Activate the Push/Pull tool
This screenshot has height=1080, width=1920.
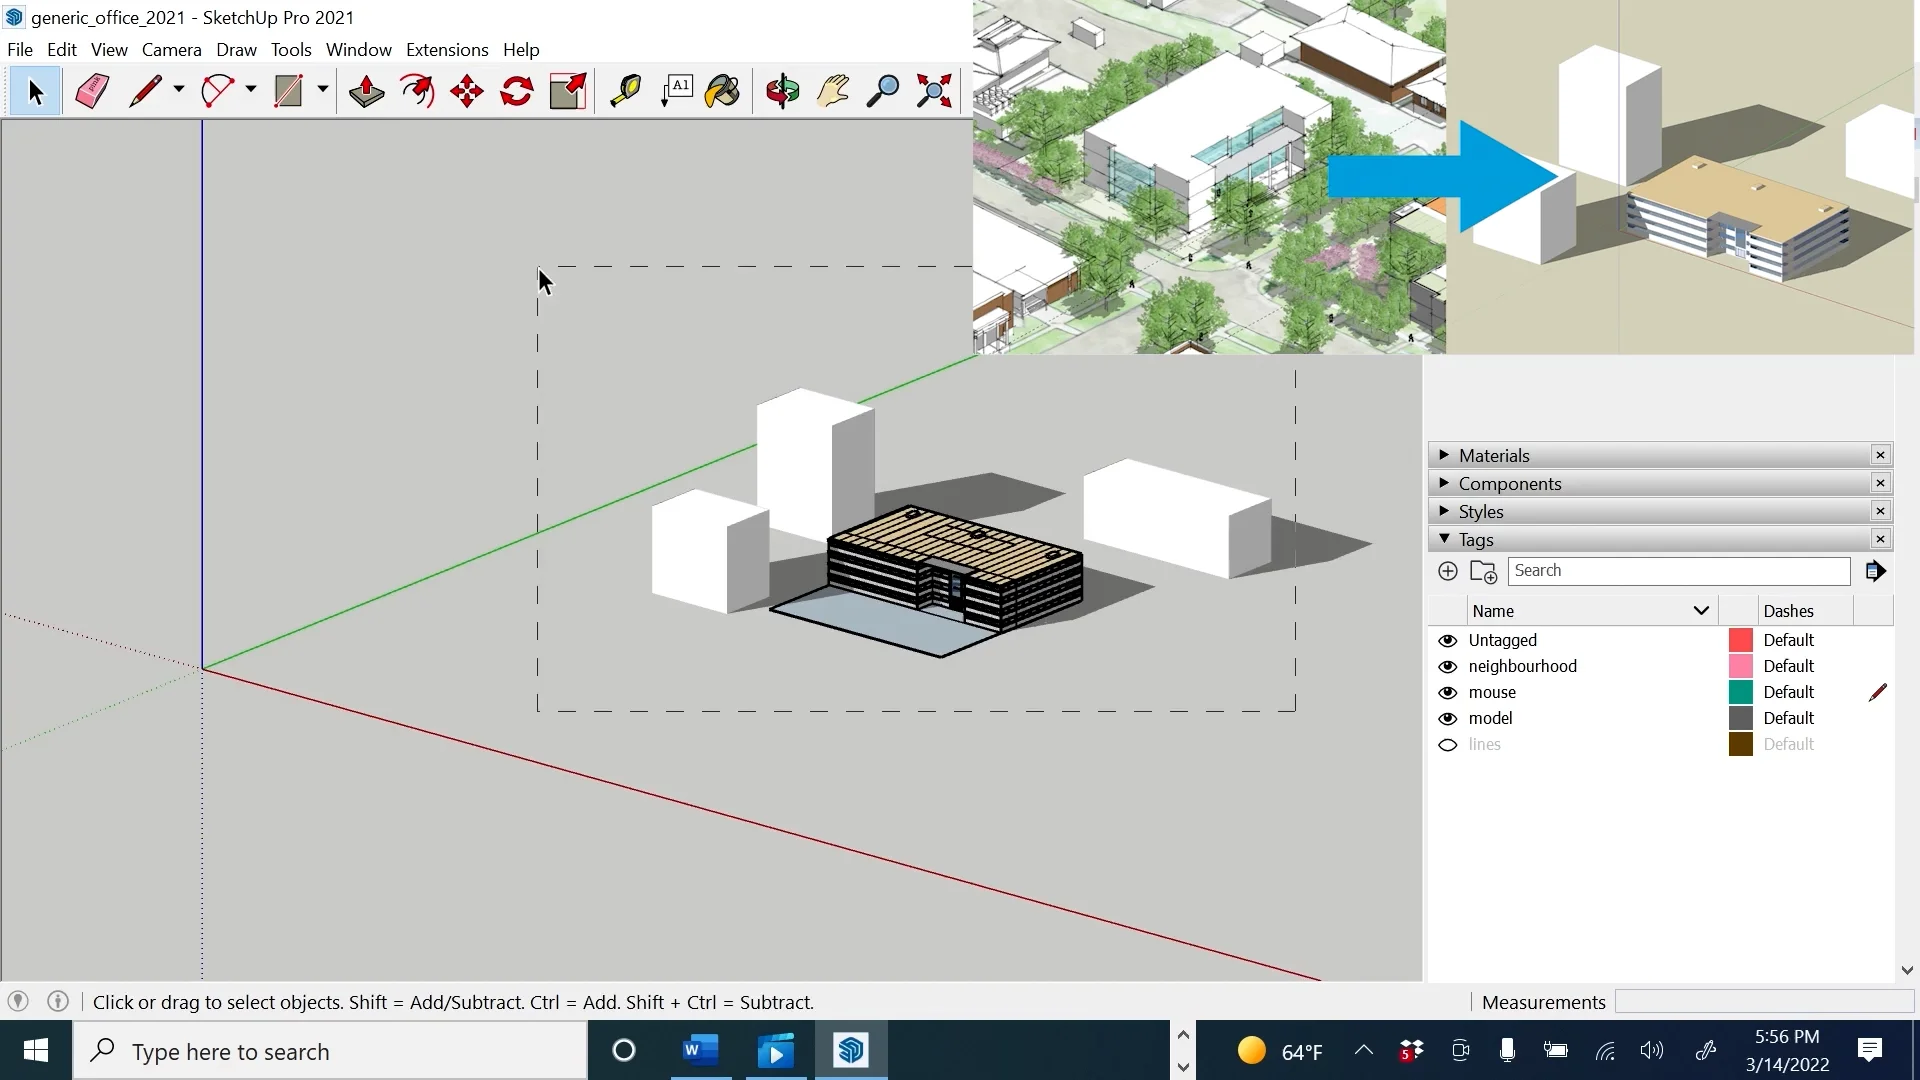point(366,91)
